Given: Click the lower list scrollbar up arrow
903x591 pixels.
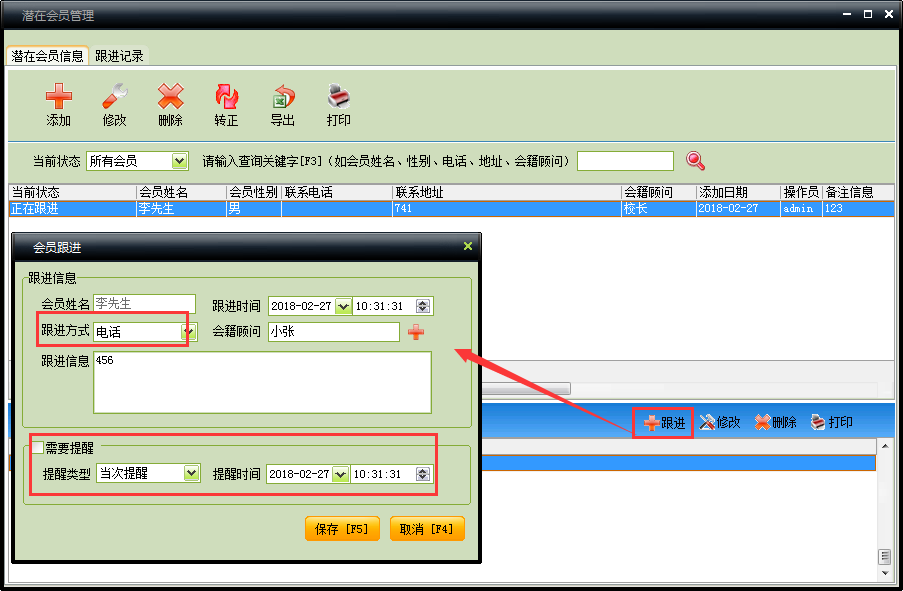Looking at the screenshot, I should click(885, 446).
